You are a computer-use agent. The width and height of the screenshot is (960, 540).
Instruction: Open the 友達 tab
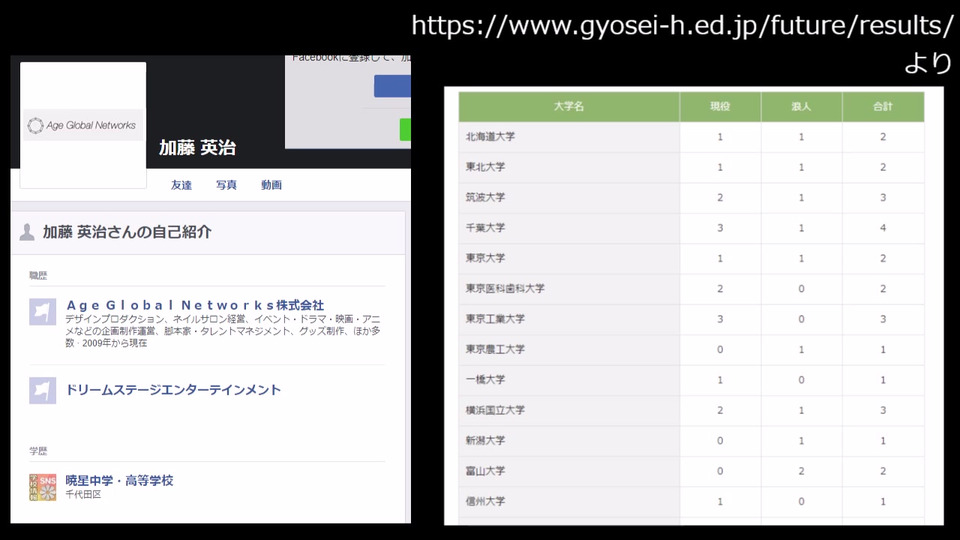pos(181,185)
